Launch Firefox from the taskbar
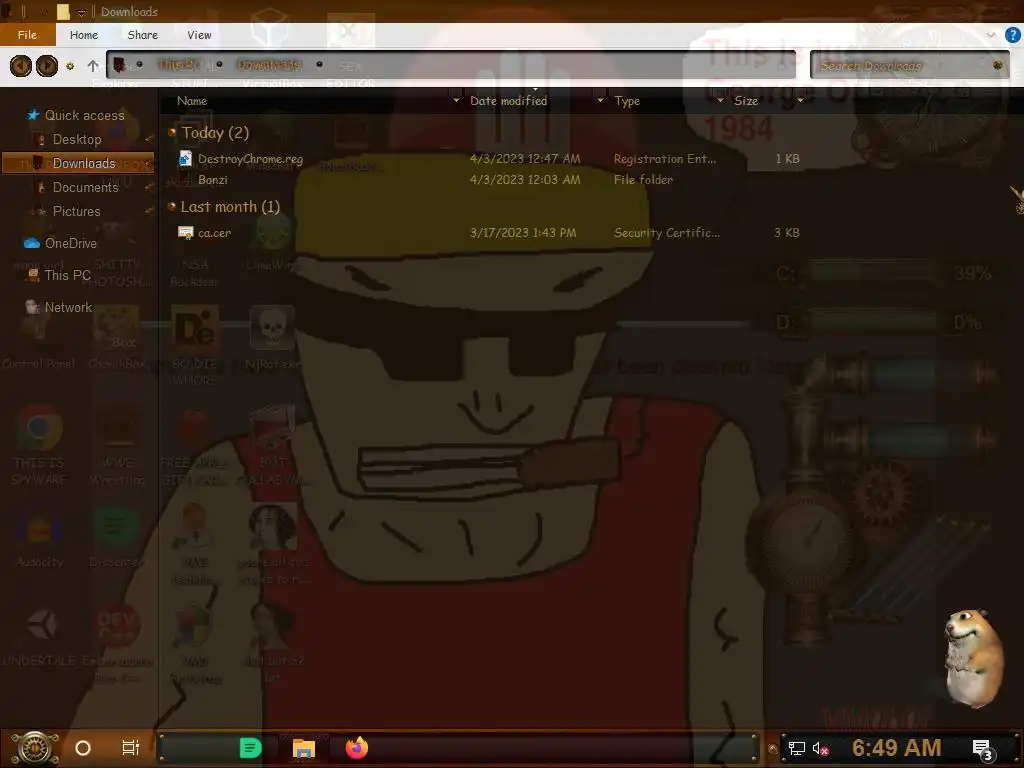 (357, 748)
